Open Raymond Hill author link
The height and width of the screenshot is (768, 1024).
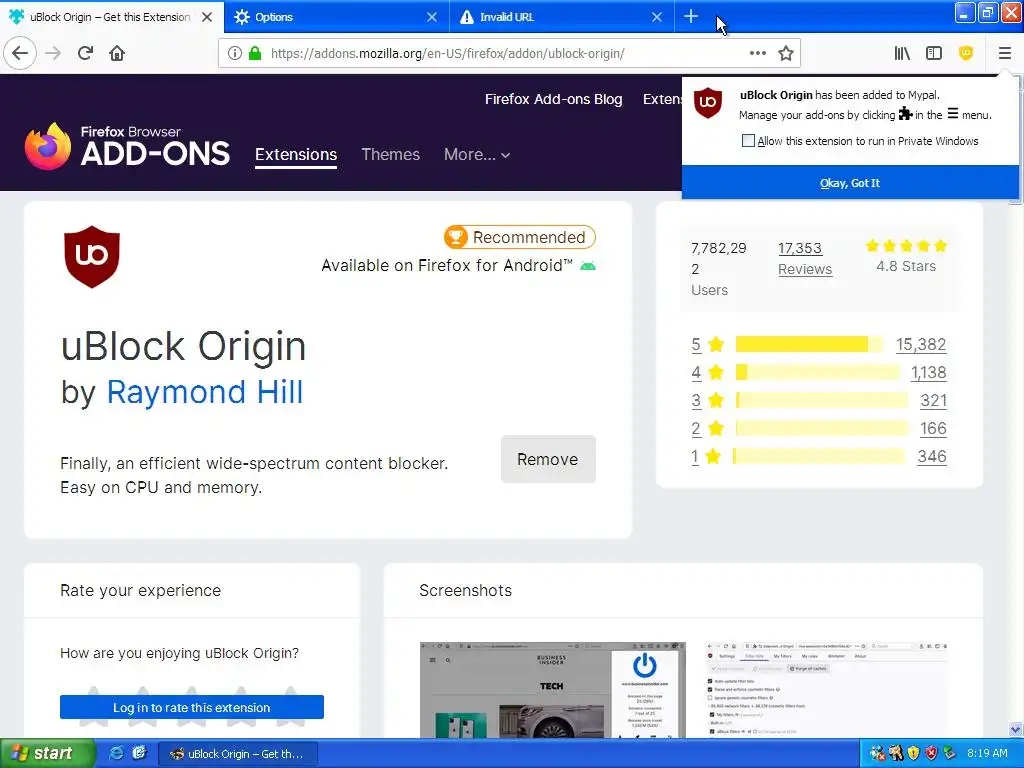point(204,392)
